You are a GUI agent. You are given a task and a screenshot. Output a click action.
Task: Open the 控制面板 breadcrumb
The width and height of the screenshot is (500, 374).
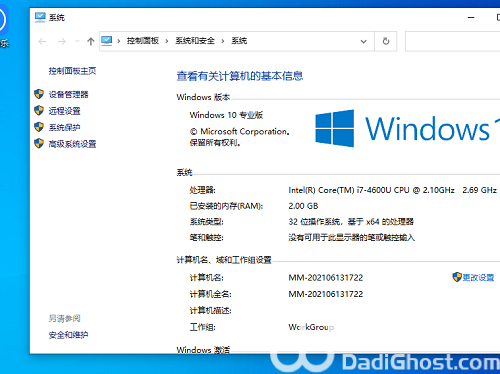coord(143,41)
